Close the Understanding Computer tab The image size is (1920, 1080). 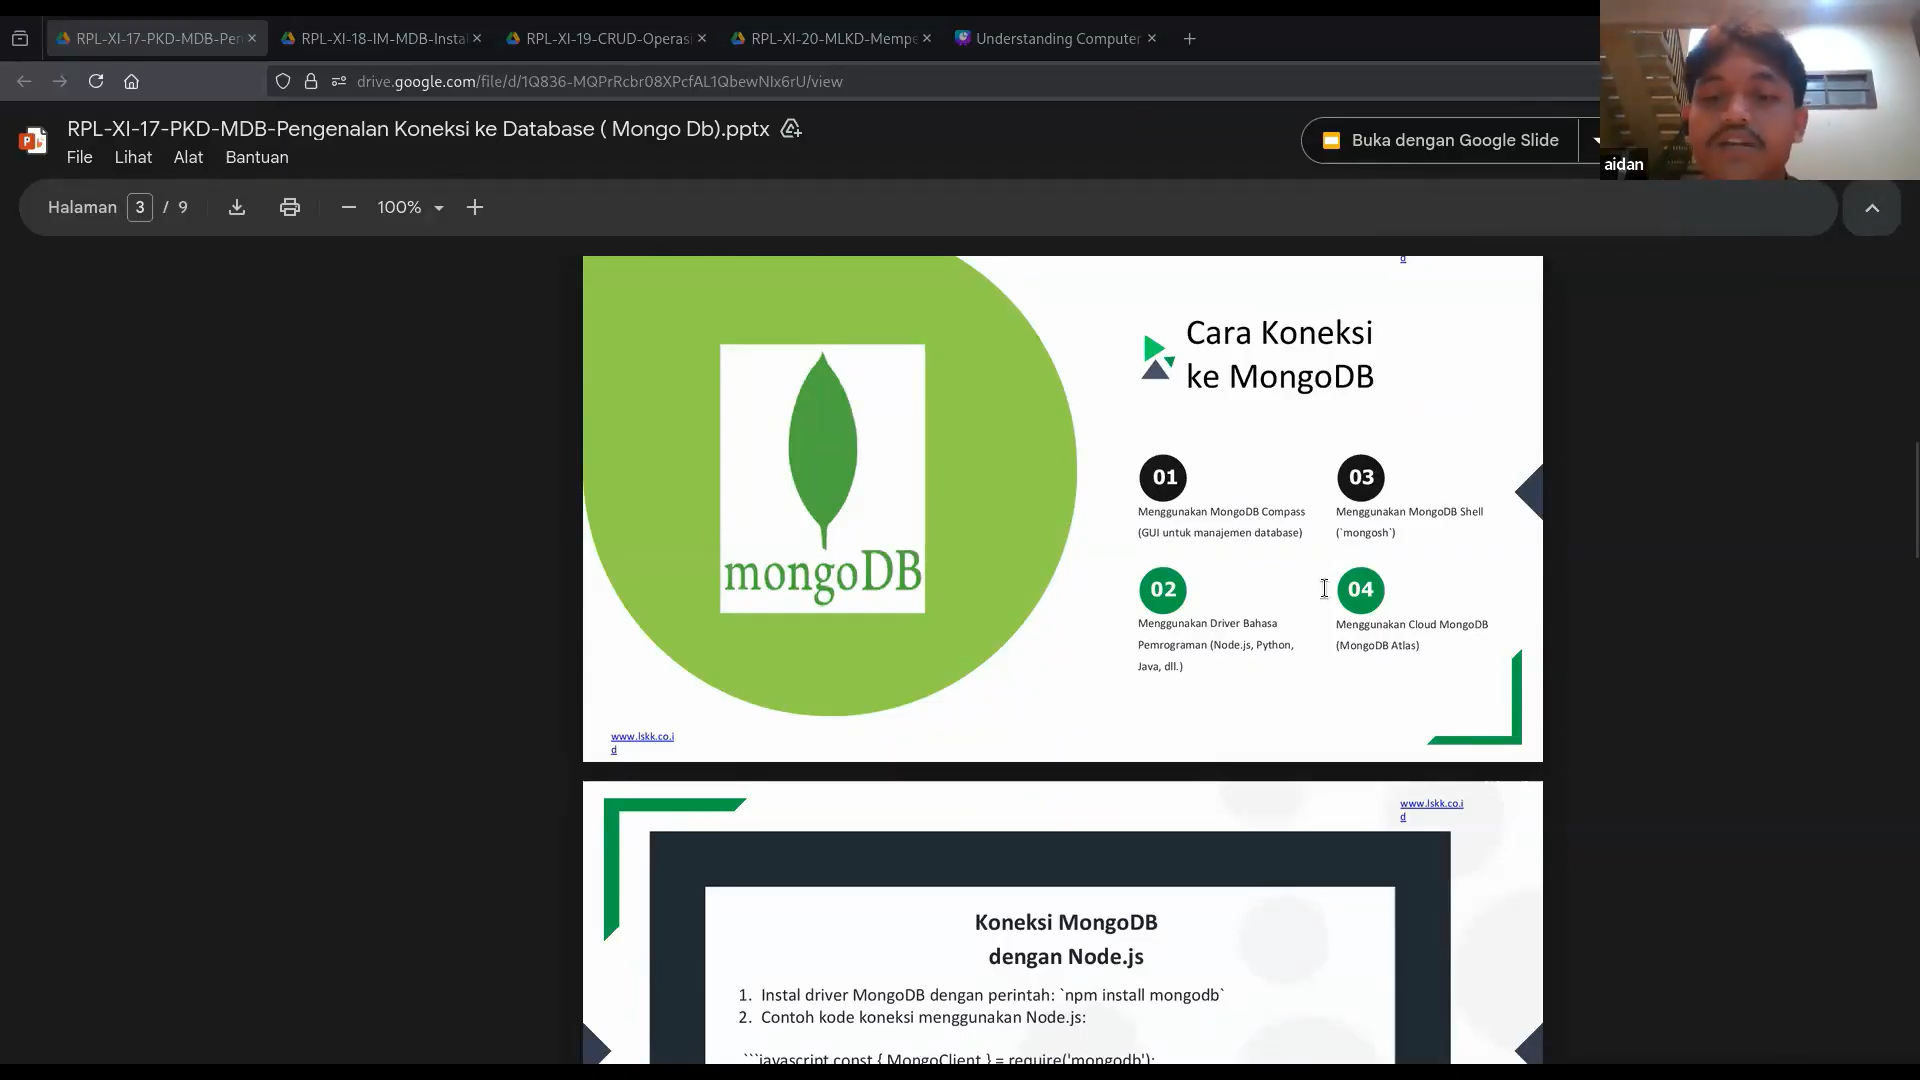click(x=1152, y=39)
